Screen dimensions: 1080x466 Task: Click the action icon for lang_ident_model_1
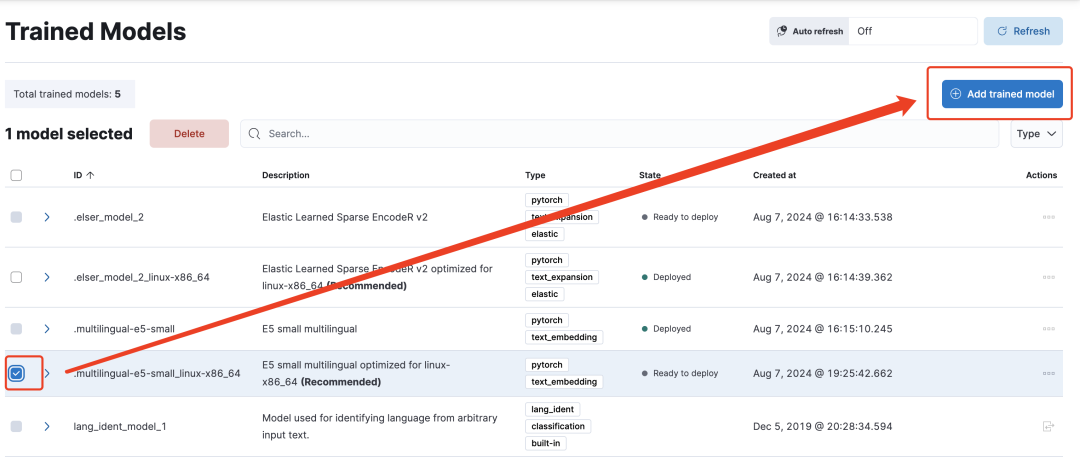[x=1048, y=427]
